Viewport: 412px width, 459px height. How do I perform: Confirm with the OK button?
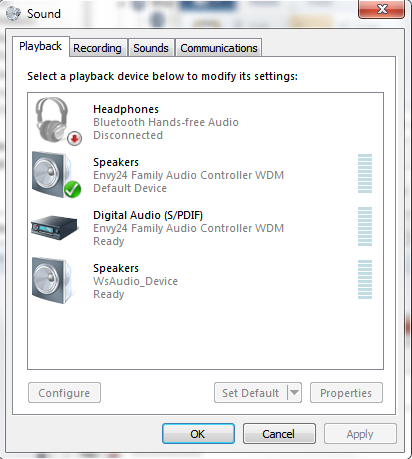coord(198,434)
